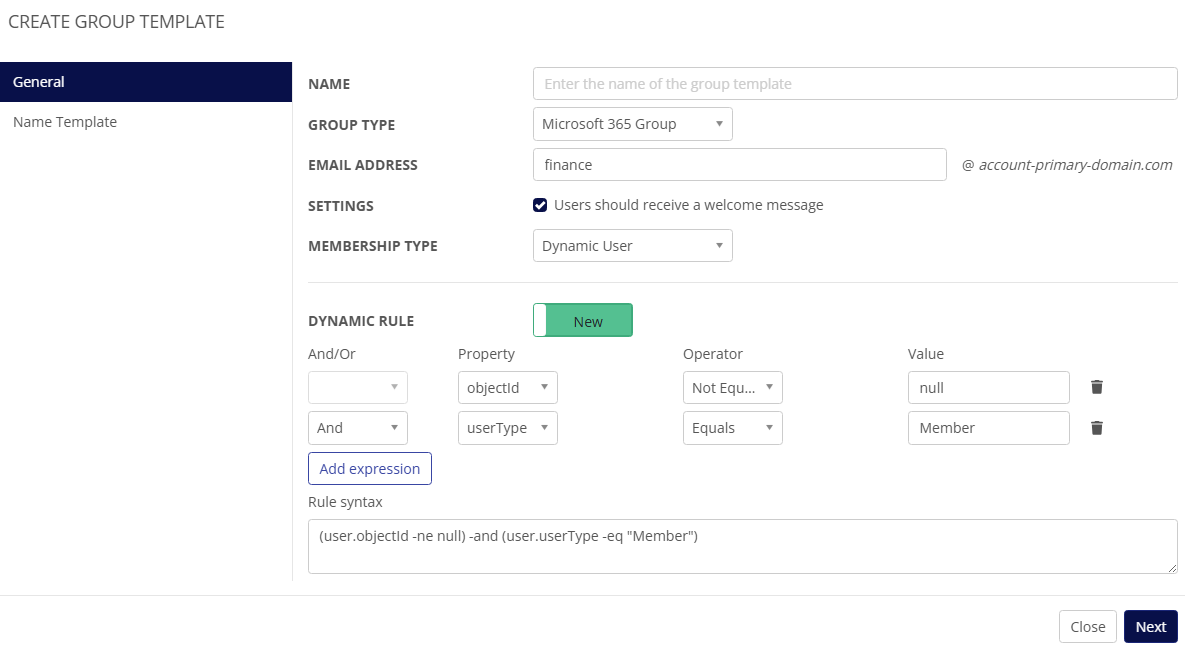Image resolution: width=1185 pixels, height=652 pixels.
Task: Change the userType property dropdown
Action: coord(507,428)
